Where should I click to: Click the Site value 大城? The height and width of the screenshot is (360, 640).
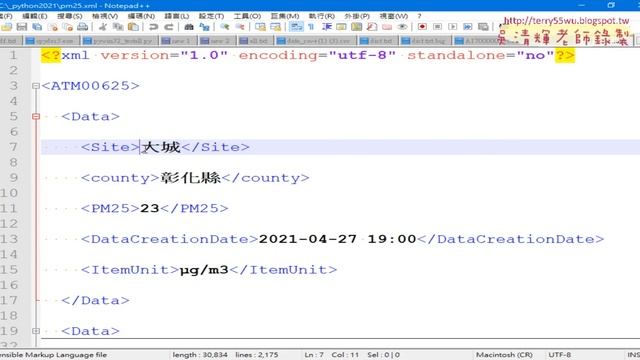click(161, 147)
